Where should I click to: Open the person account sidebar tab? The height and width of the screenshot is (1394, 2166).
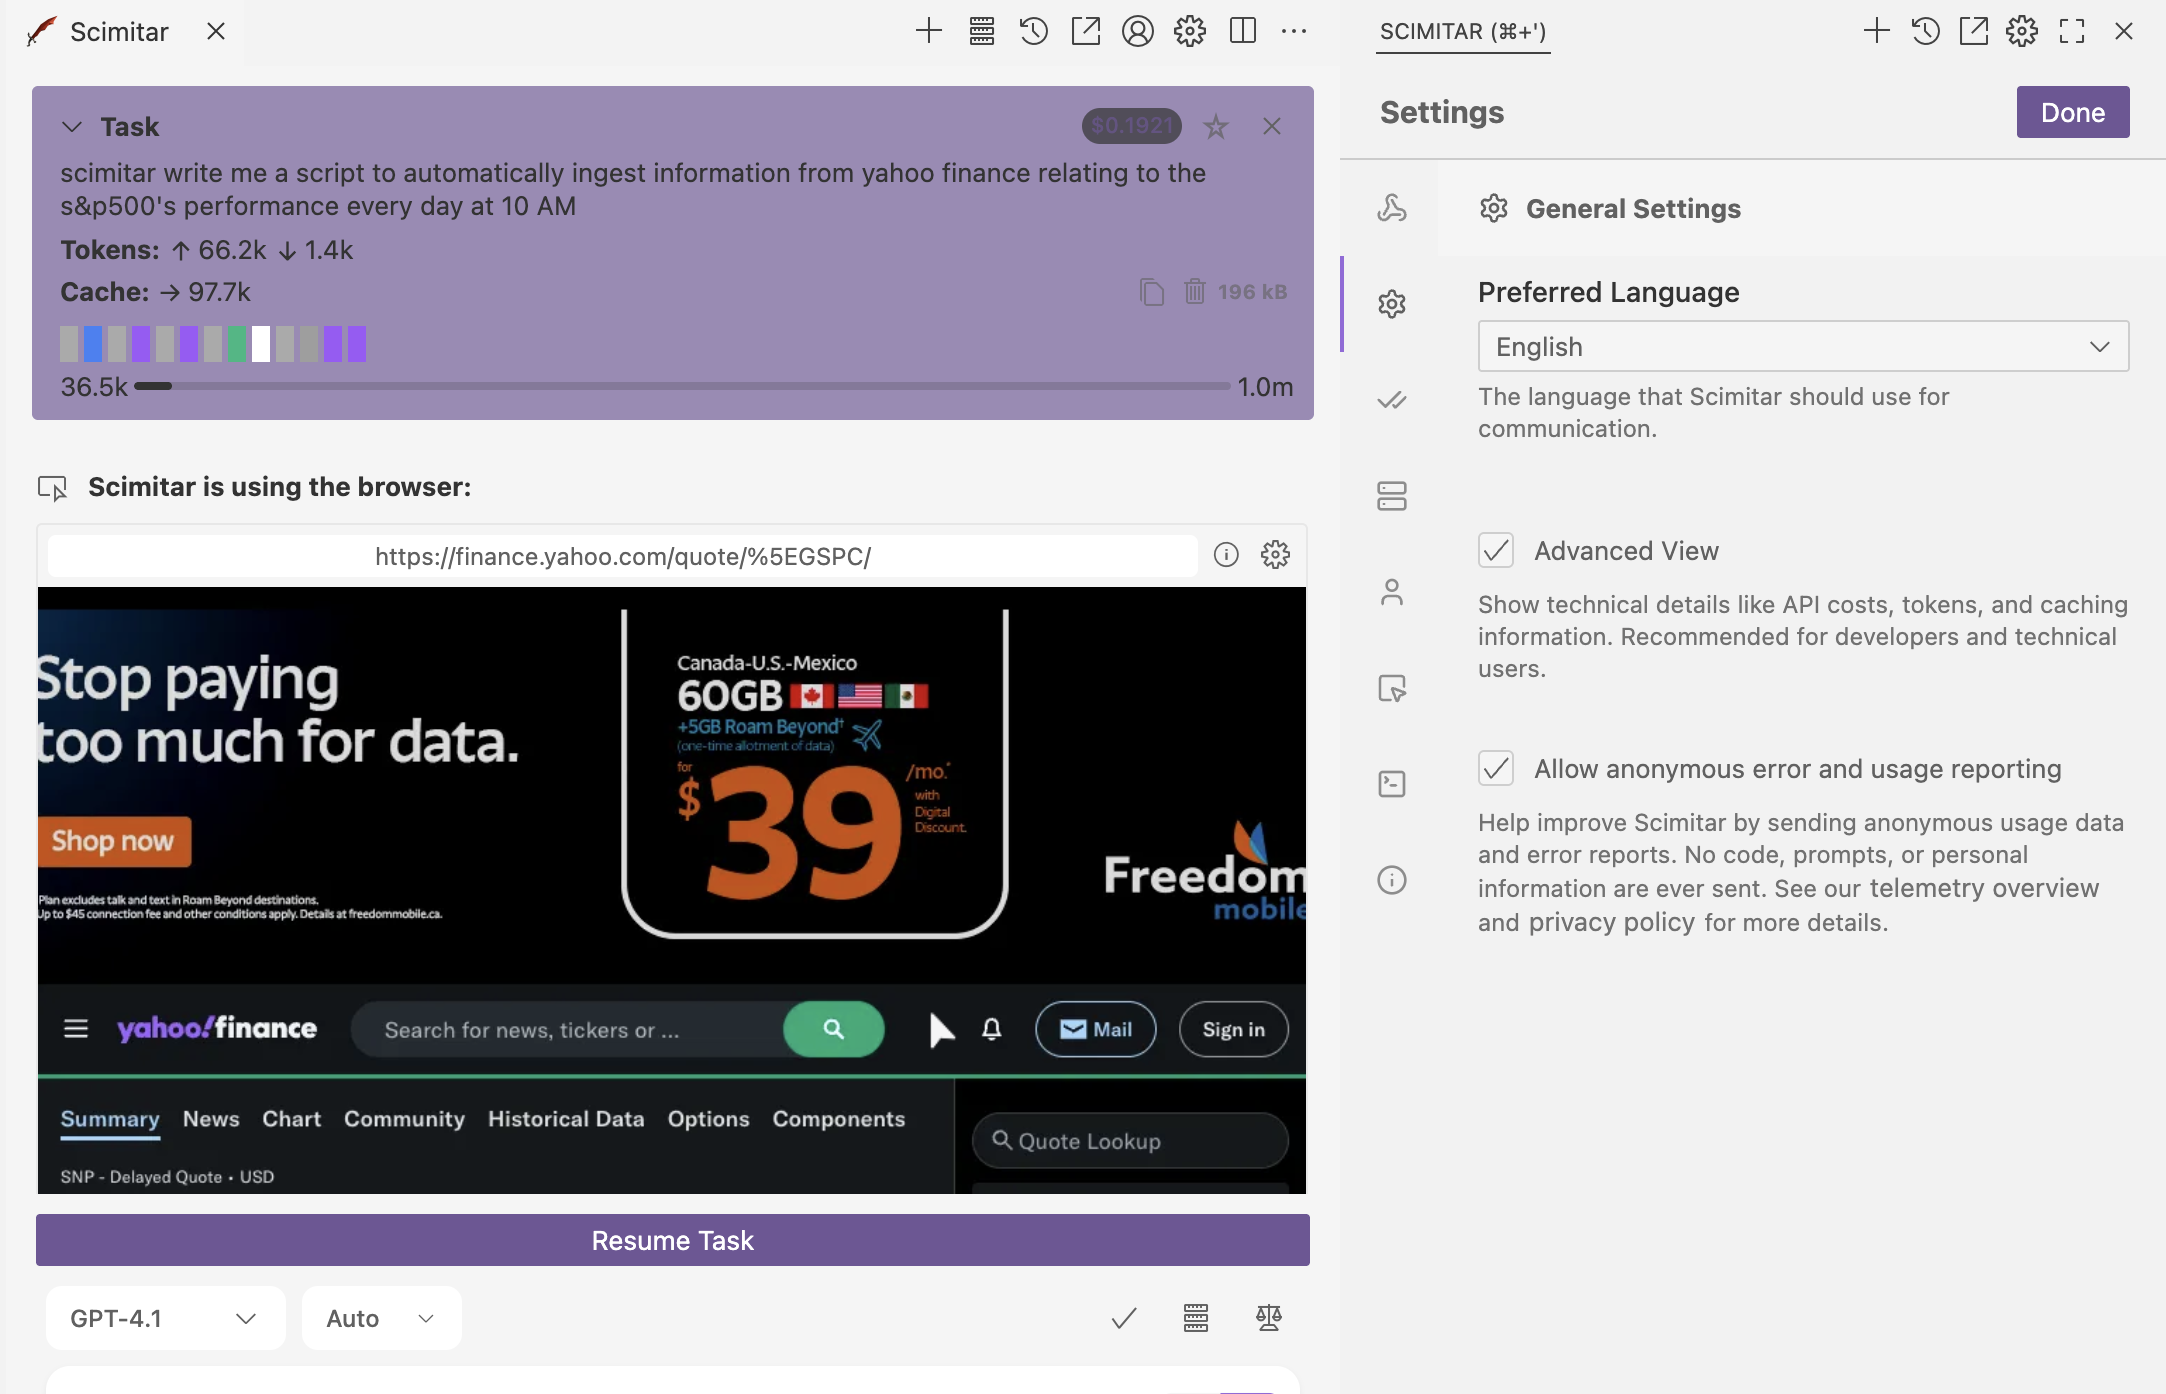pyautogui.click(x=1391, y=592)
